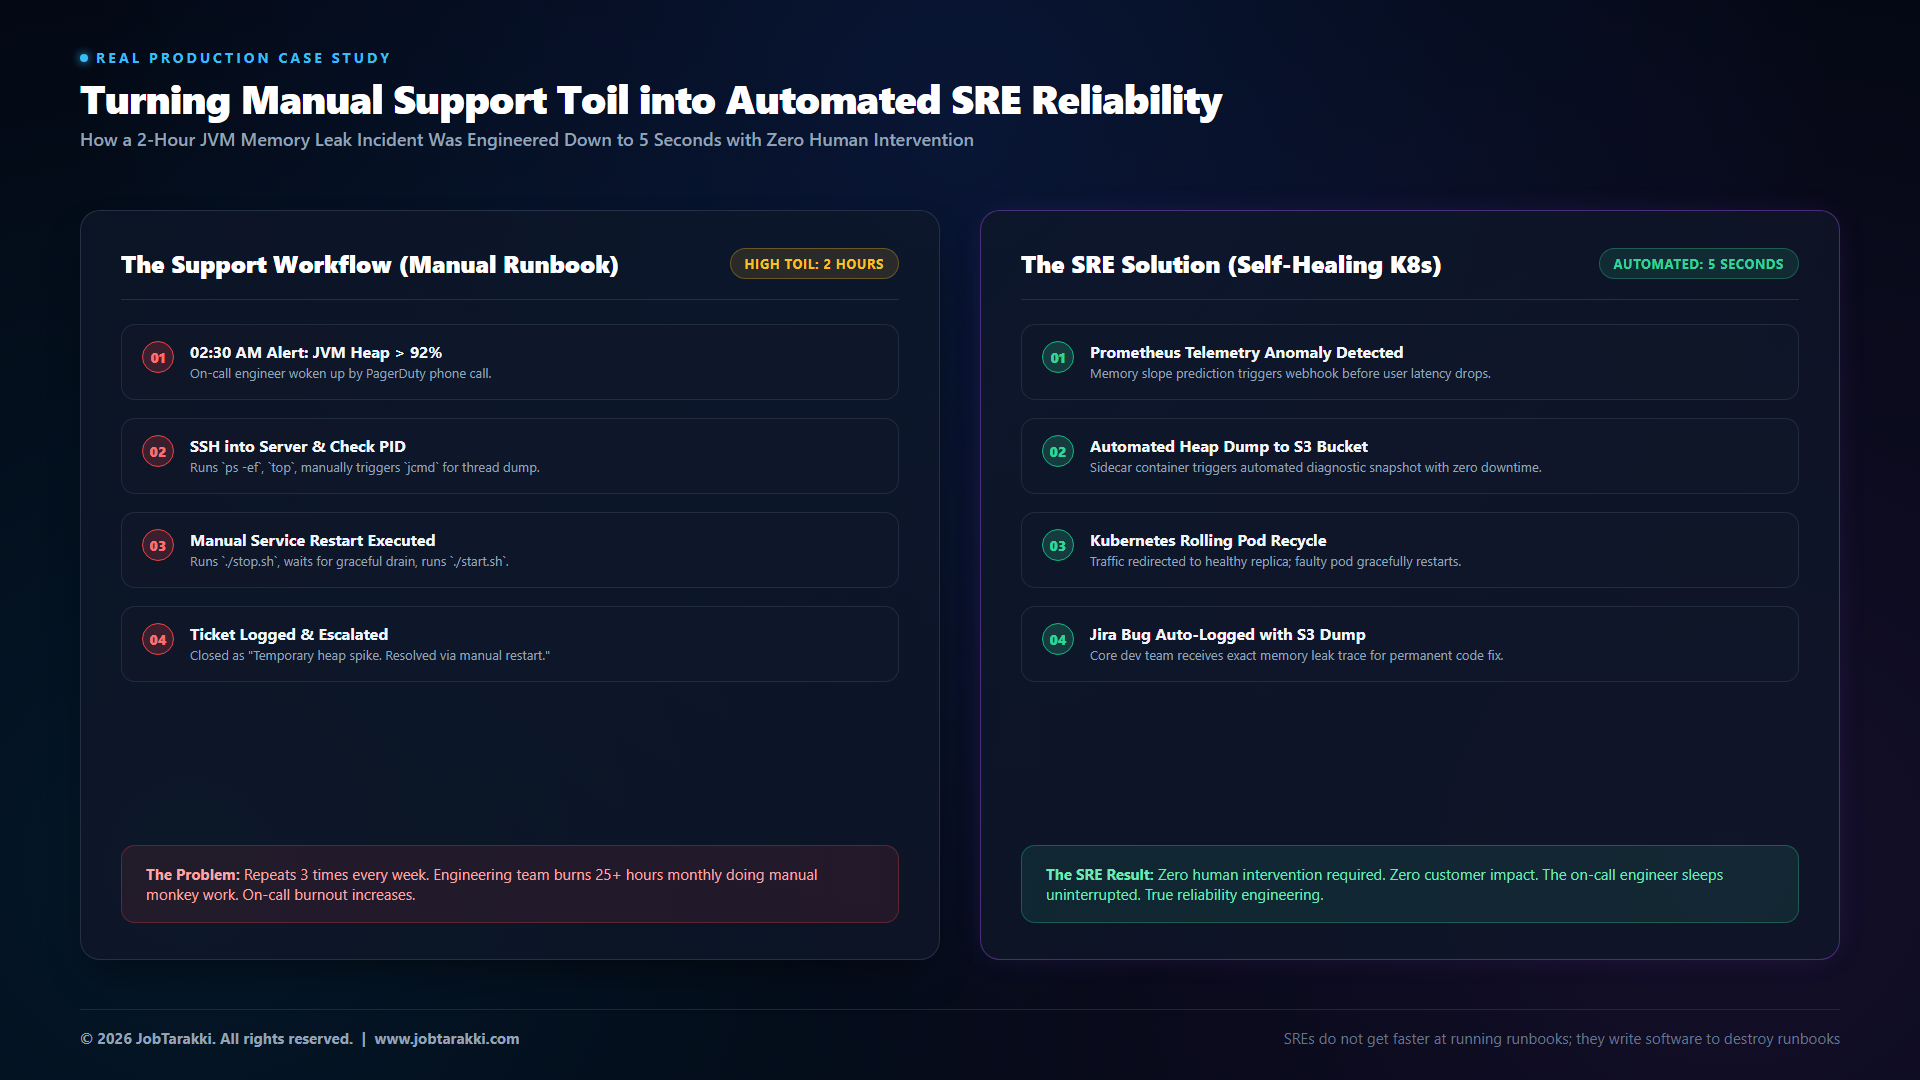Viewport: 1920px width, 1080px height.
Task: Click 'Kubernetes Rolling Pod Recycle' title
Action: [x=1208, y=540]
